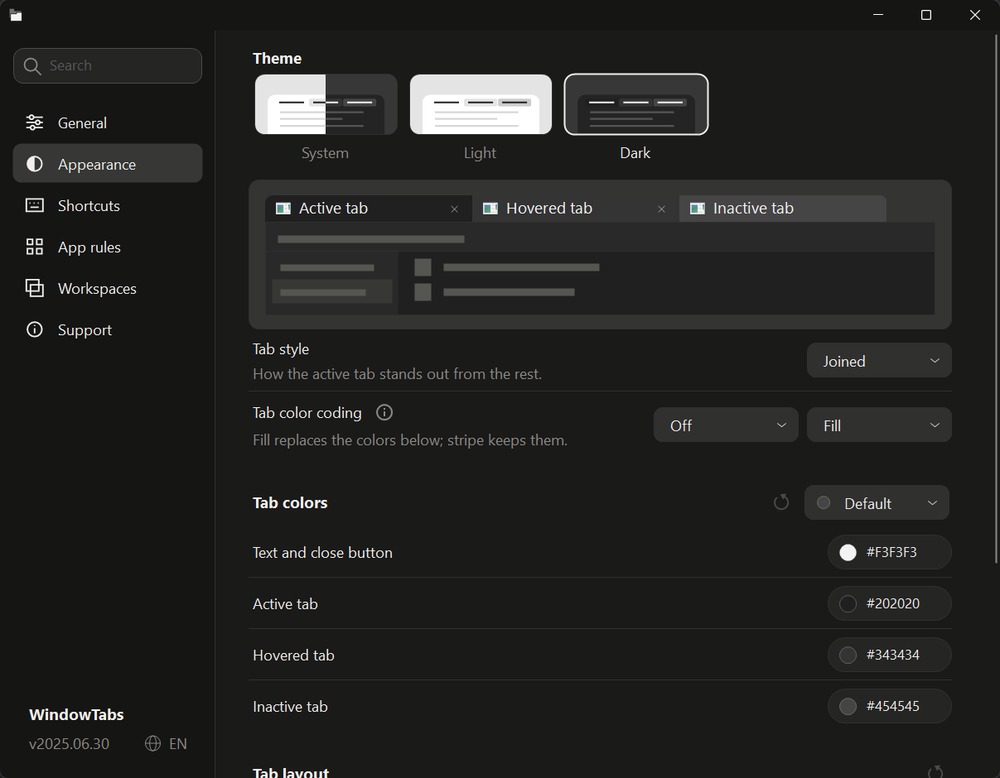Image resolution: width=1000 pixels, height=778 pixels.
Task: Switch to the Appearance settings section
Action: click(108, 164)
